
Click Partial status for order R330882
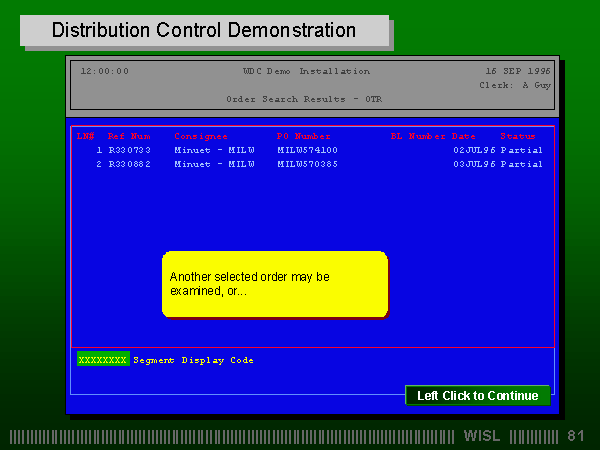[521, 164]
